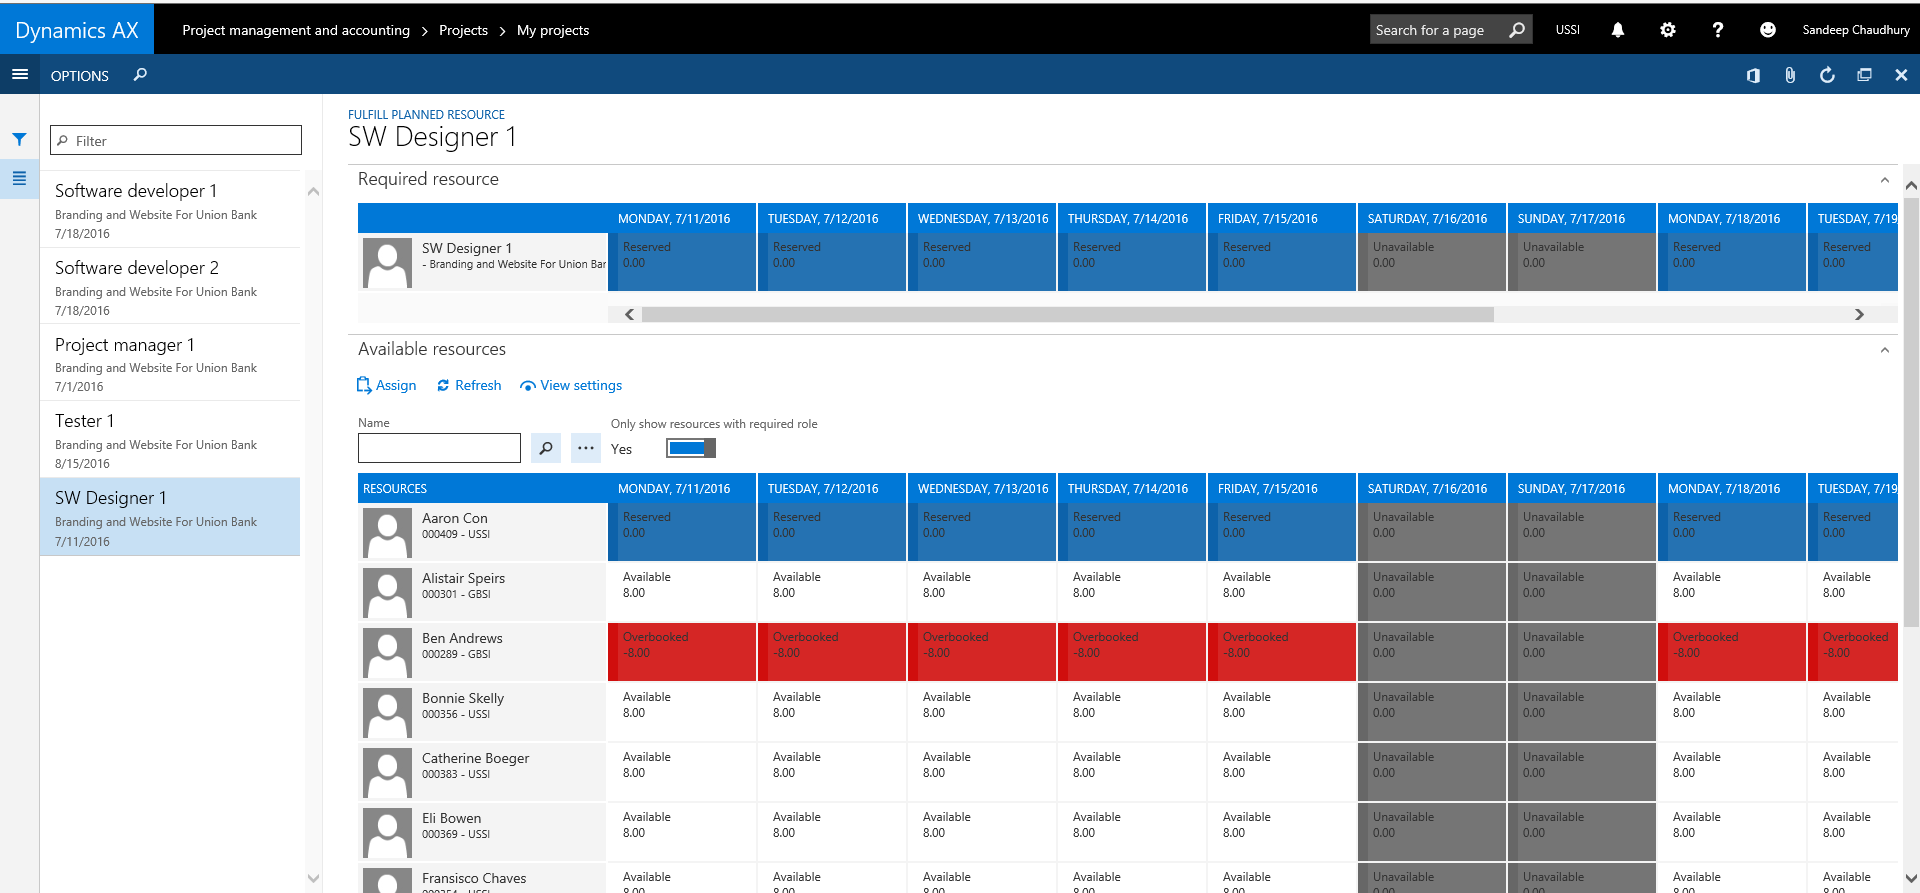Click Ben Andrews Overbooked cell for Monday 7/11/2016
The width and height of the screenshot is (1920, 893).
click(x=682, y=652)
